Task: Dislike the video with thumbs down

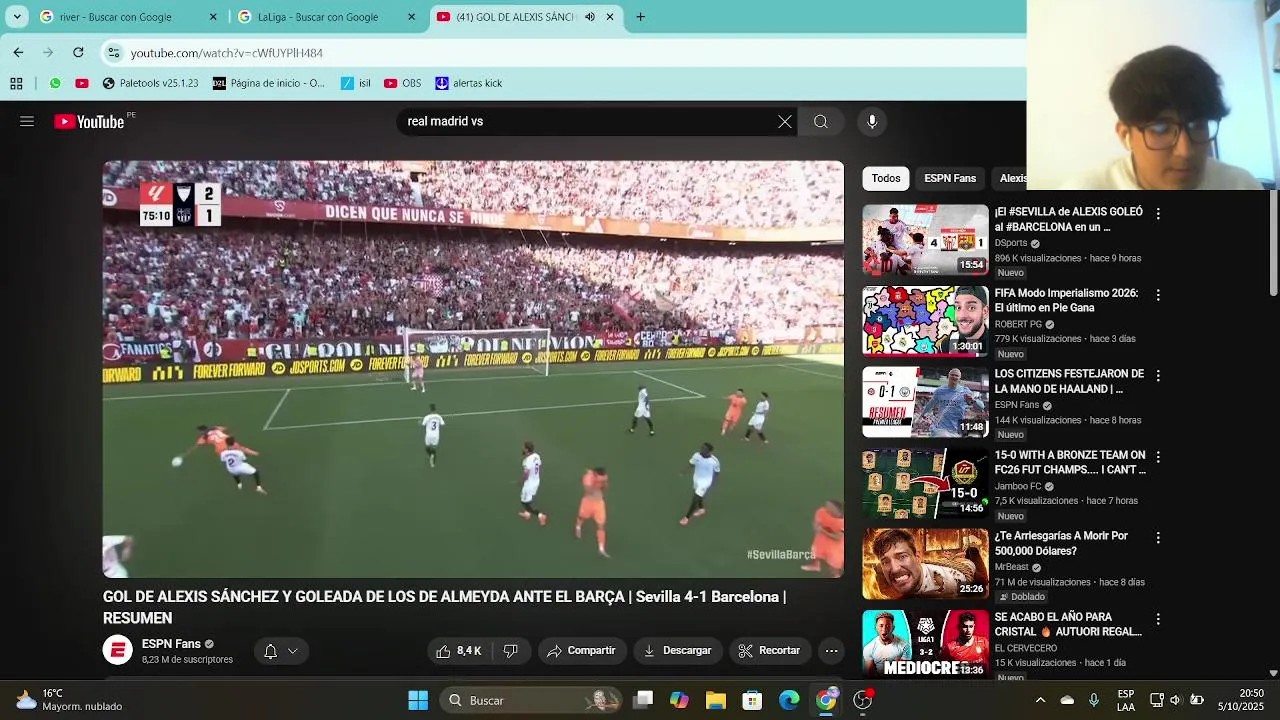Action: click(x=510, y=651)
